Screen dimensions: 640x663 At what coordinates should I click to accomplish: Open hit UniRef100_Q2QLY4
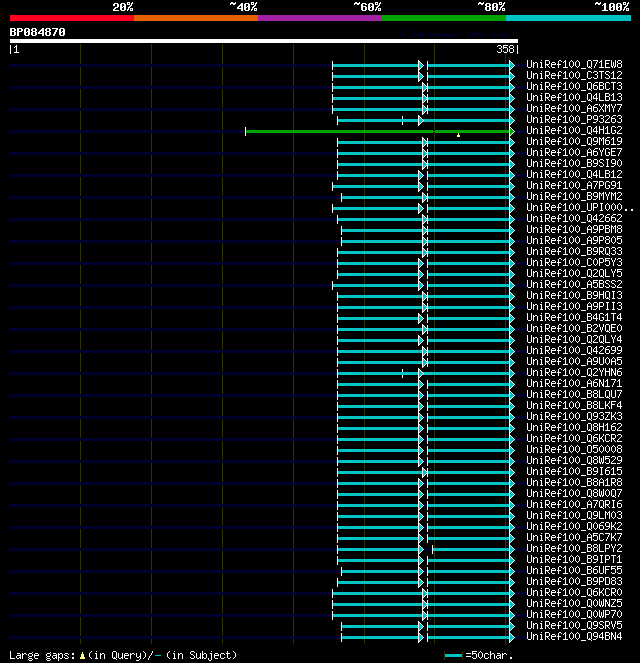tap(574, 339)
